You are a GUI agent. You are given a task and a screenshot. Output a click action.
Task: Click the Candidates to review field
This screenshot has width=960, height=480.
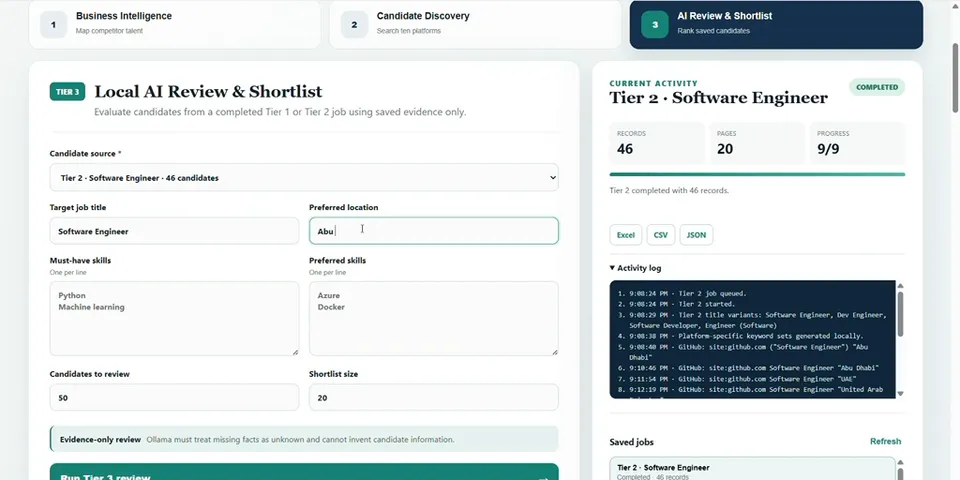174,397
